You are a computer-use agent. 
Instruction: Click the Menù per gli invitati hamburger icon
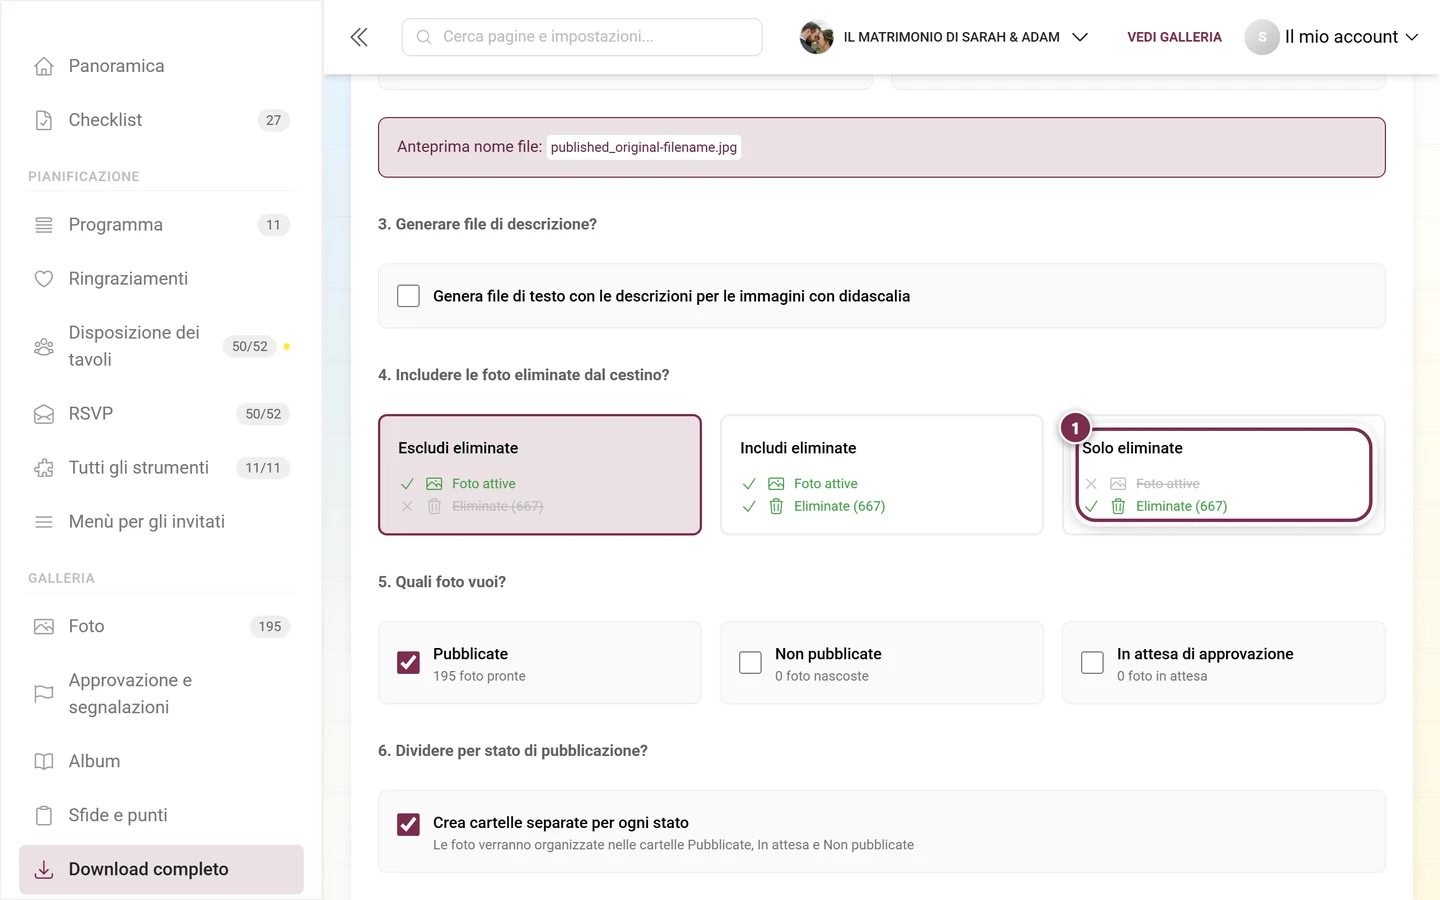[x=44, y=522]
